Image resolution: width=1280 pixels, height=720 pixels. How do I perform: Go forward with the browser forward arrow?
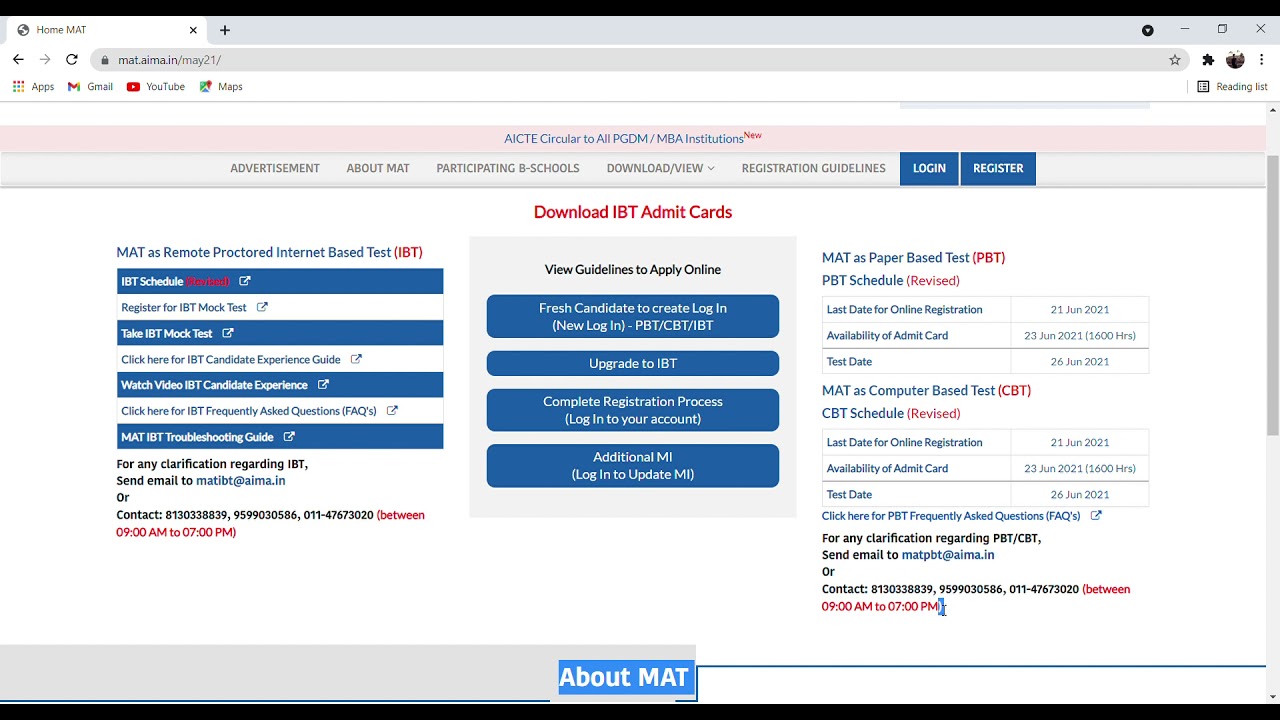click(45, 60)
